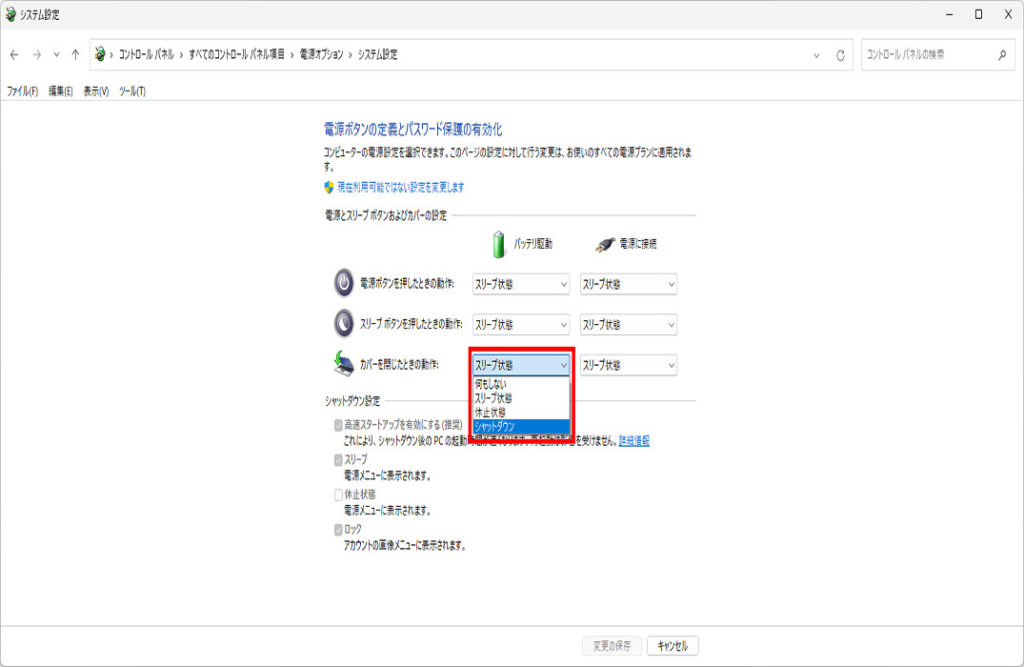Click 現在利用可能ではない設定を変更します link

(400, 187)
